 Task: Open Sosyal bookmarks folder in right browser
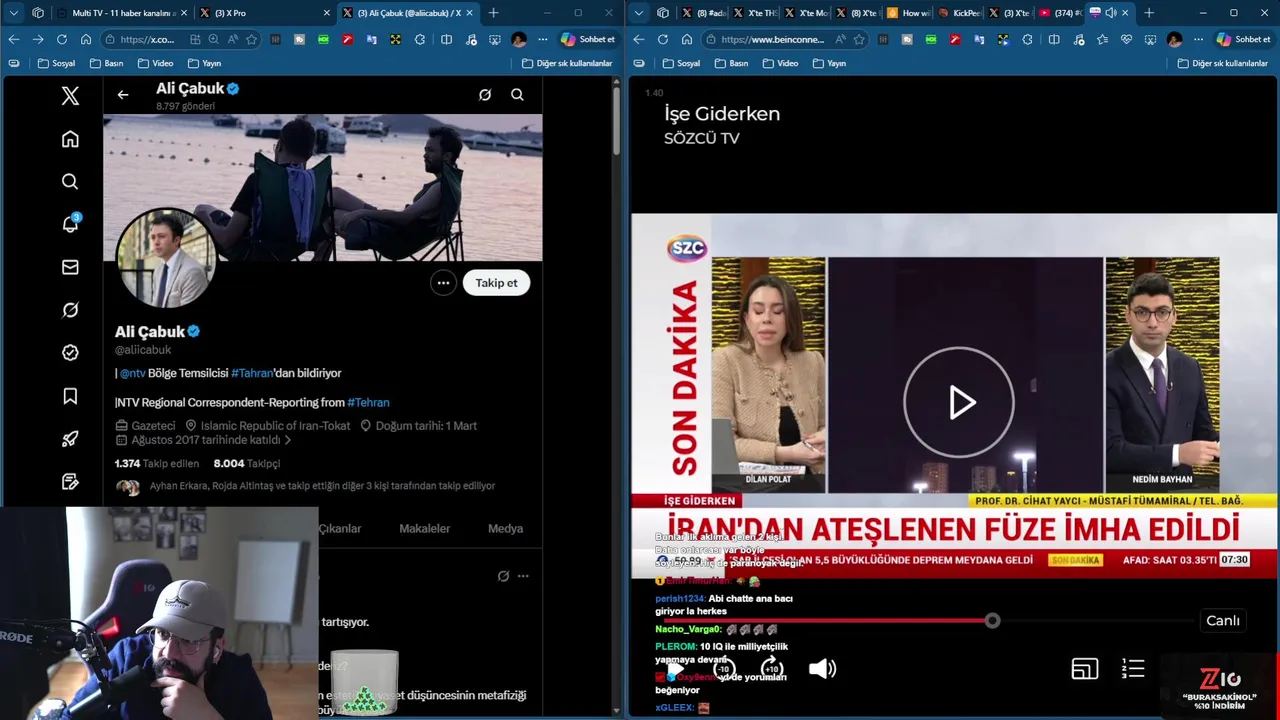pyautogui.click(x=681, y=63)
